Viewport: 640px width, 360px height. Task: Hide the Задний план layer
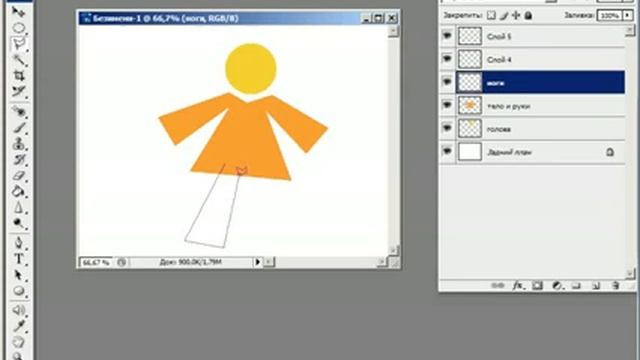click(447, 151)
